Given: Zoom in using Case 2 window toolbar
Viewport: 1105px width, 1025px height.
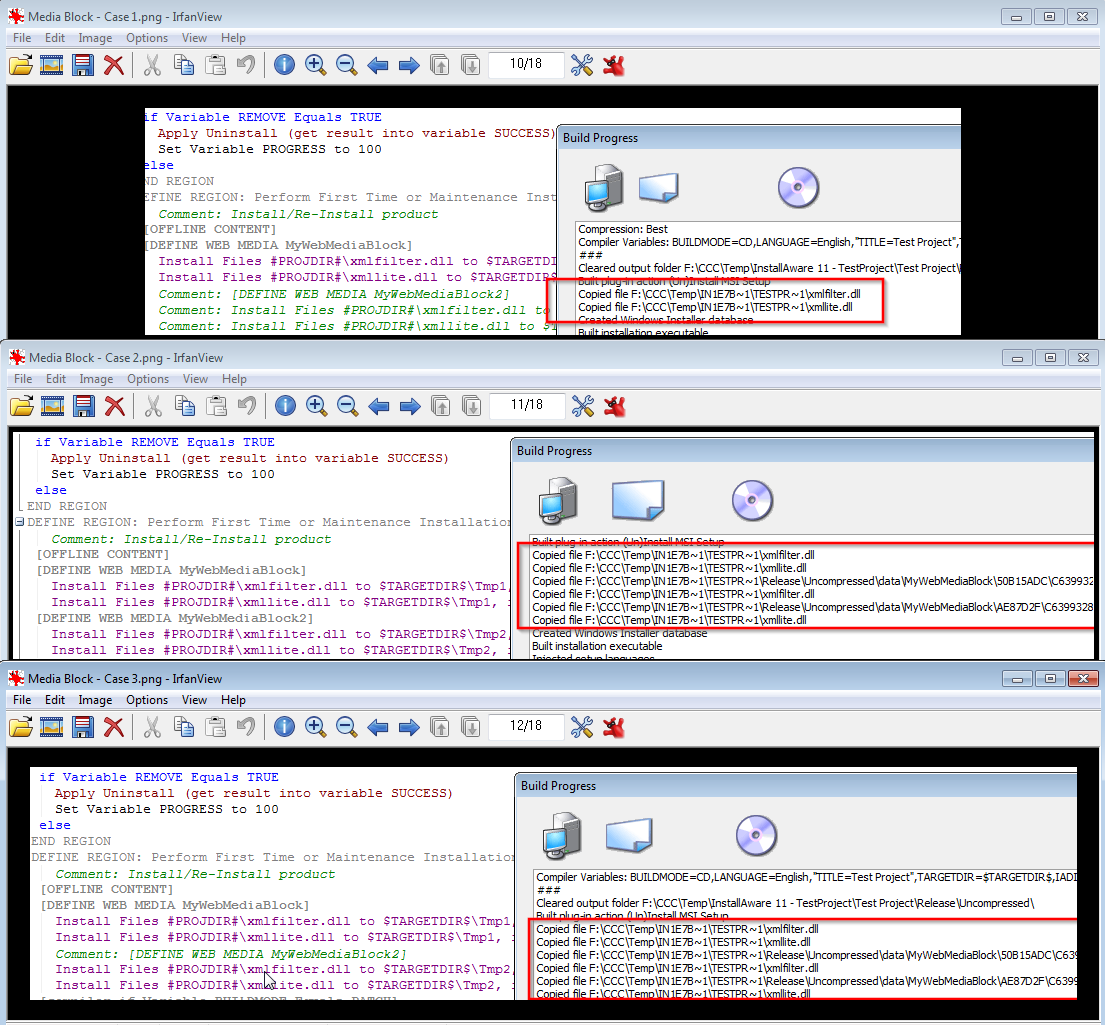Looking at the screenshot, I should 316,407.
